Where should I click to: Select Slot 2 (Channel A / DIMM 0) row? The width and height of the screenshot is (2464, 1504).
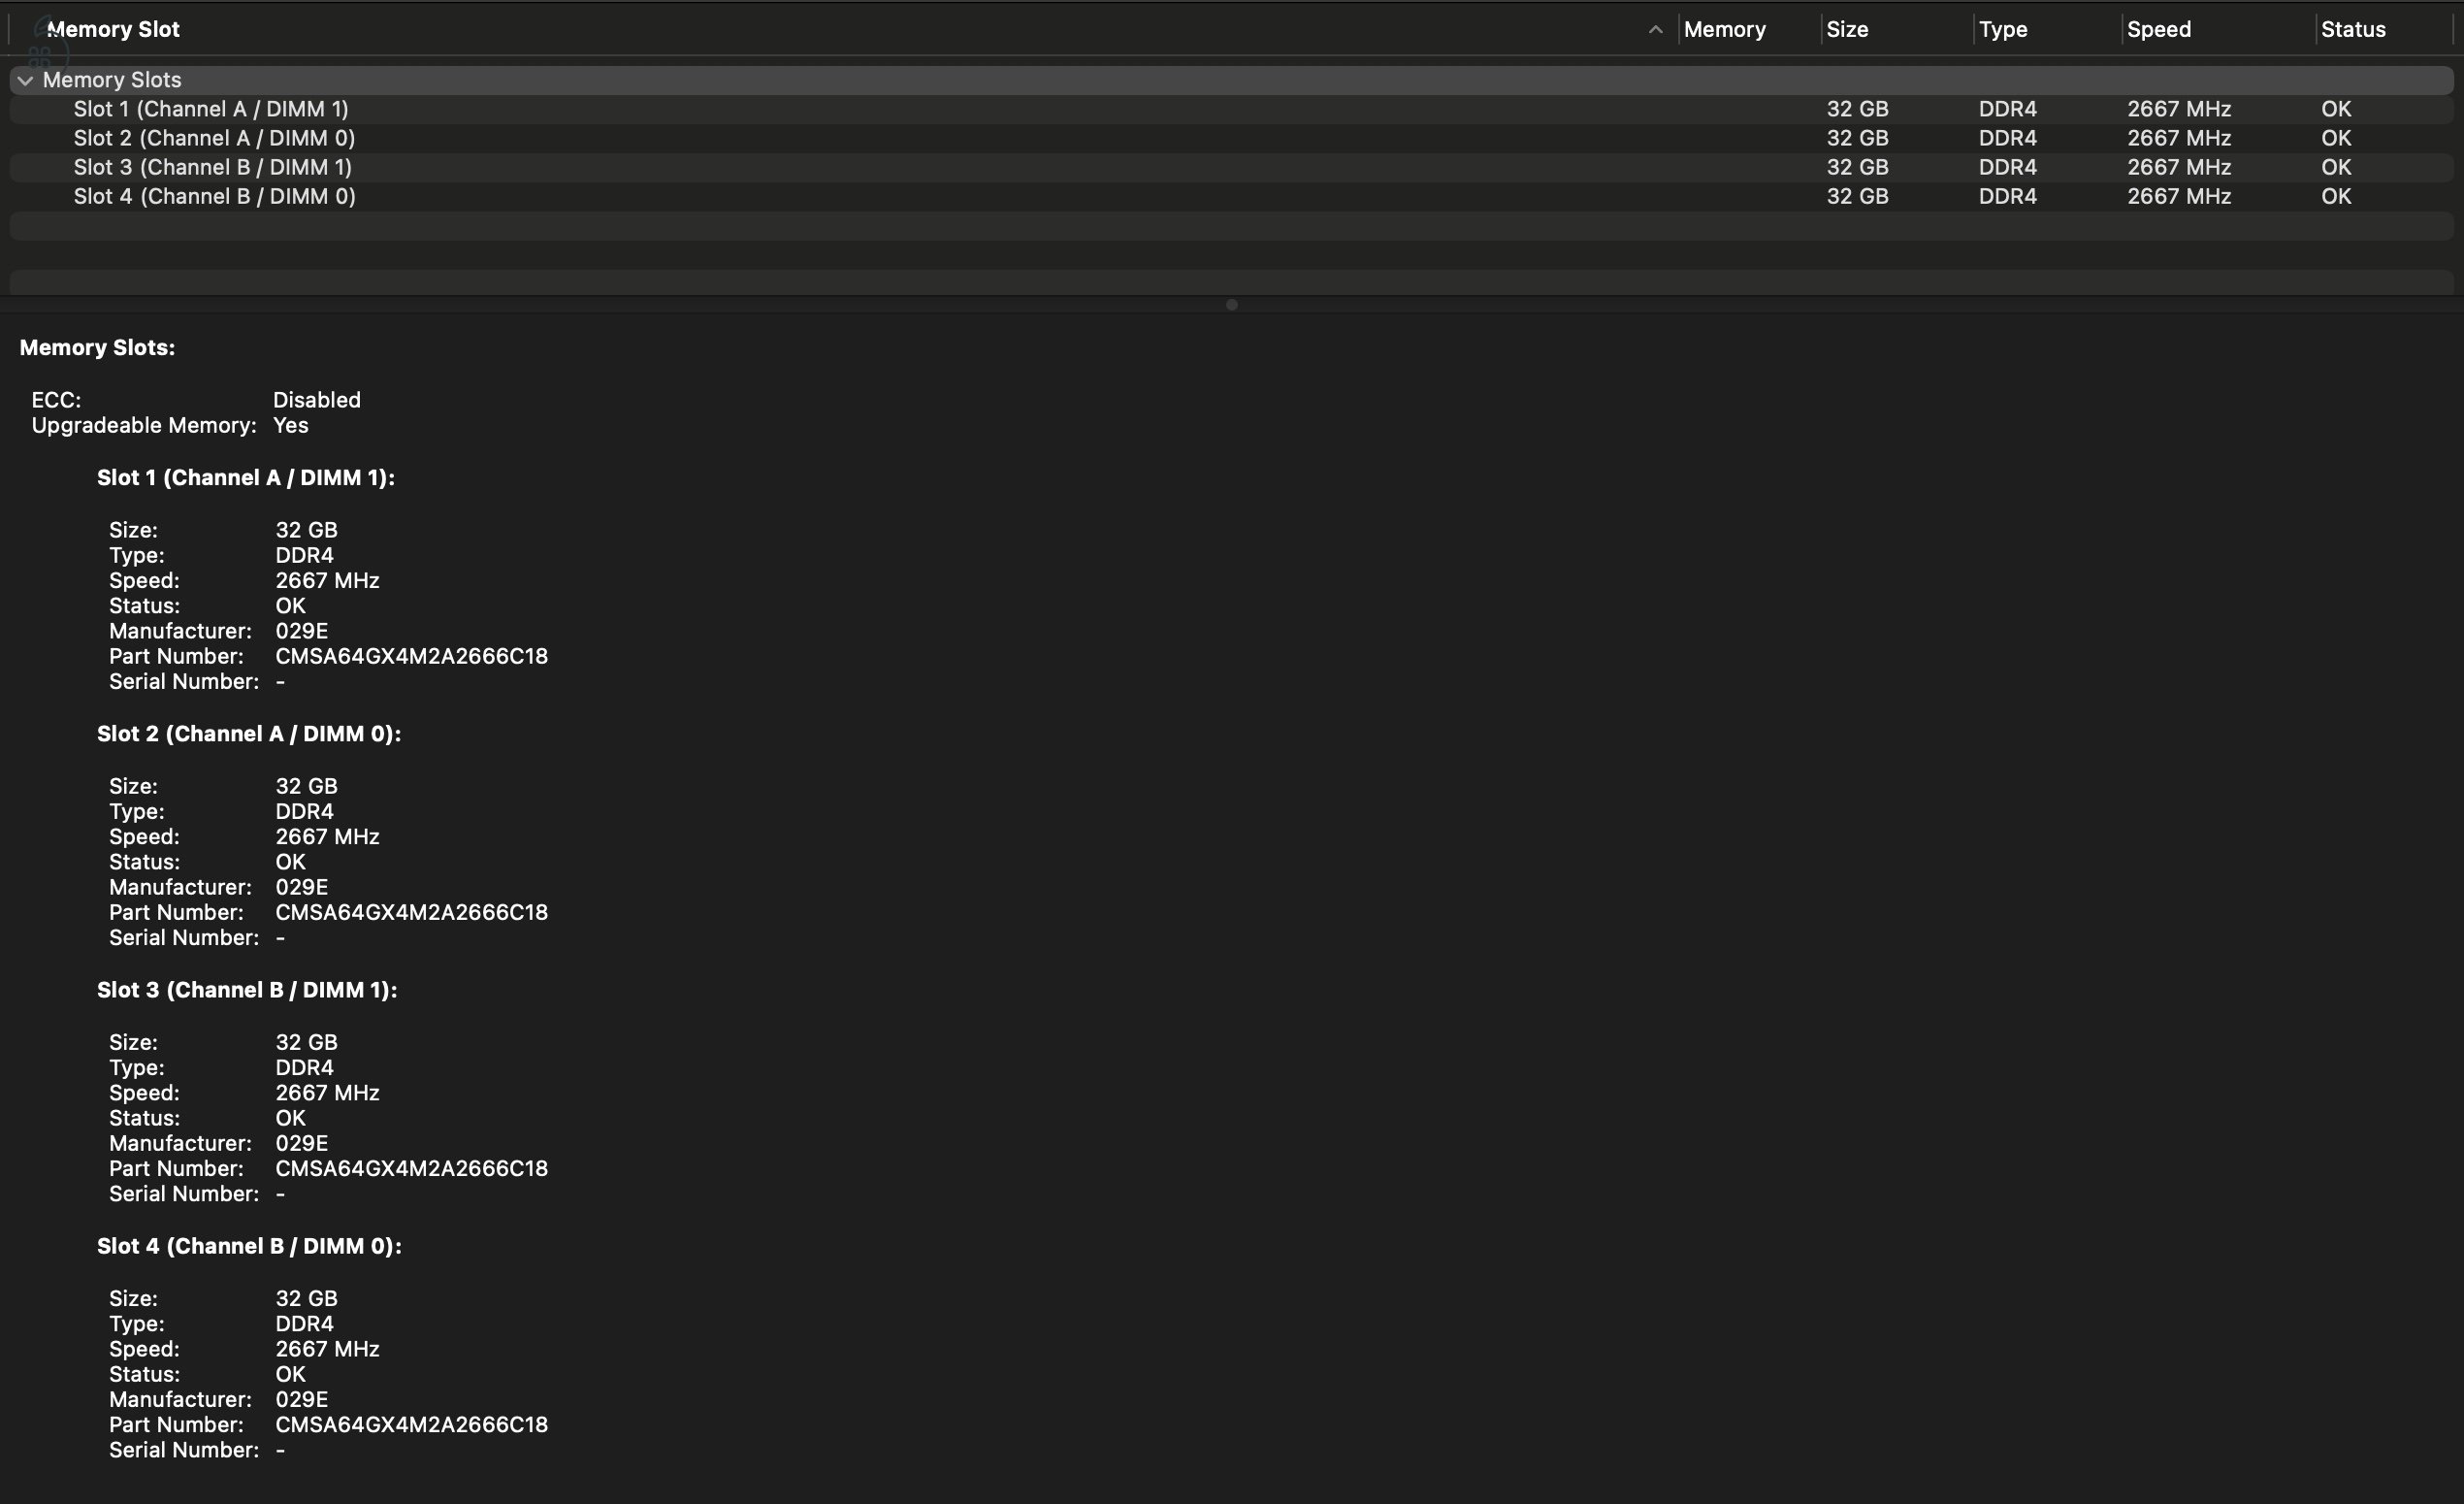click(x=1231, y=138)
